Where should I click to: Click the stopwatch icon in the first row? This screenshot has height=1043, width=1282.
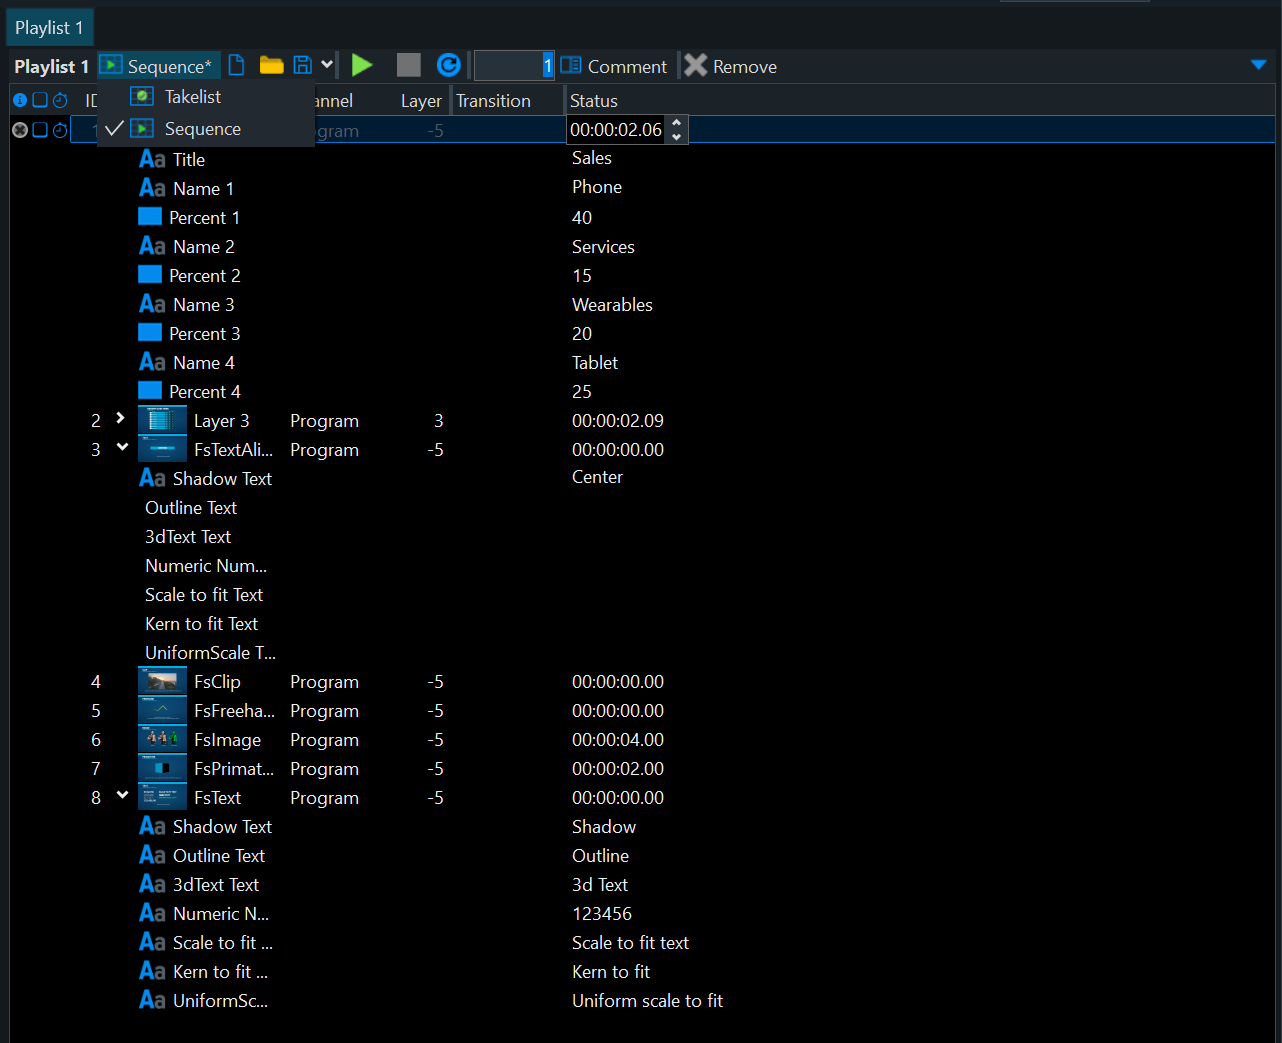60,130
